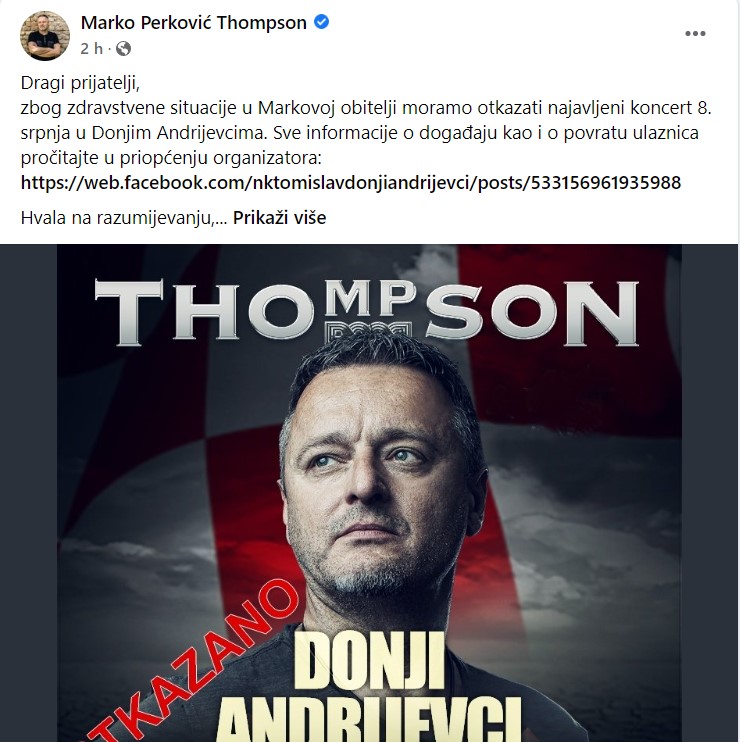740x742 pixels.
Task: Click the "Dragi prijatelji," greeting text
Action: (80, 83)
